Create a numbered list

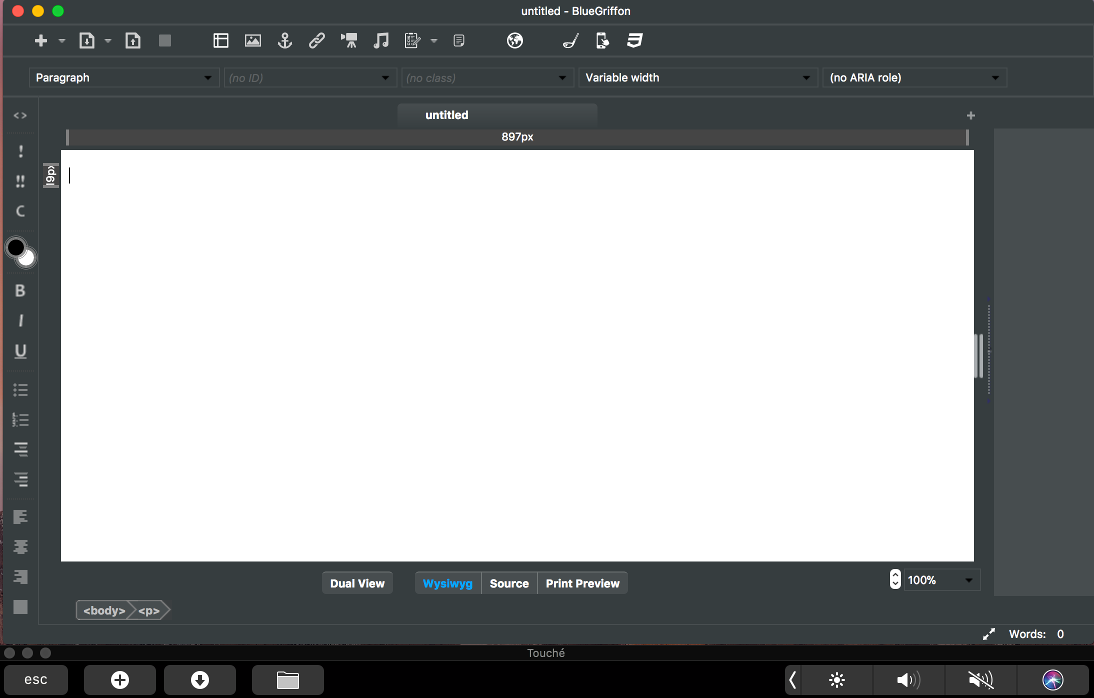(20, 419)
